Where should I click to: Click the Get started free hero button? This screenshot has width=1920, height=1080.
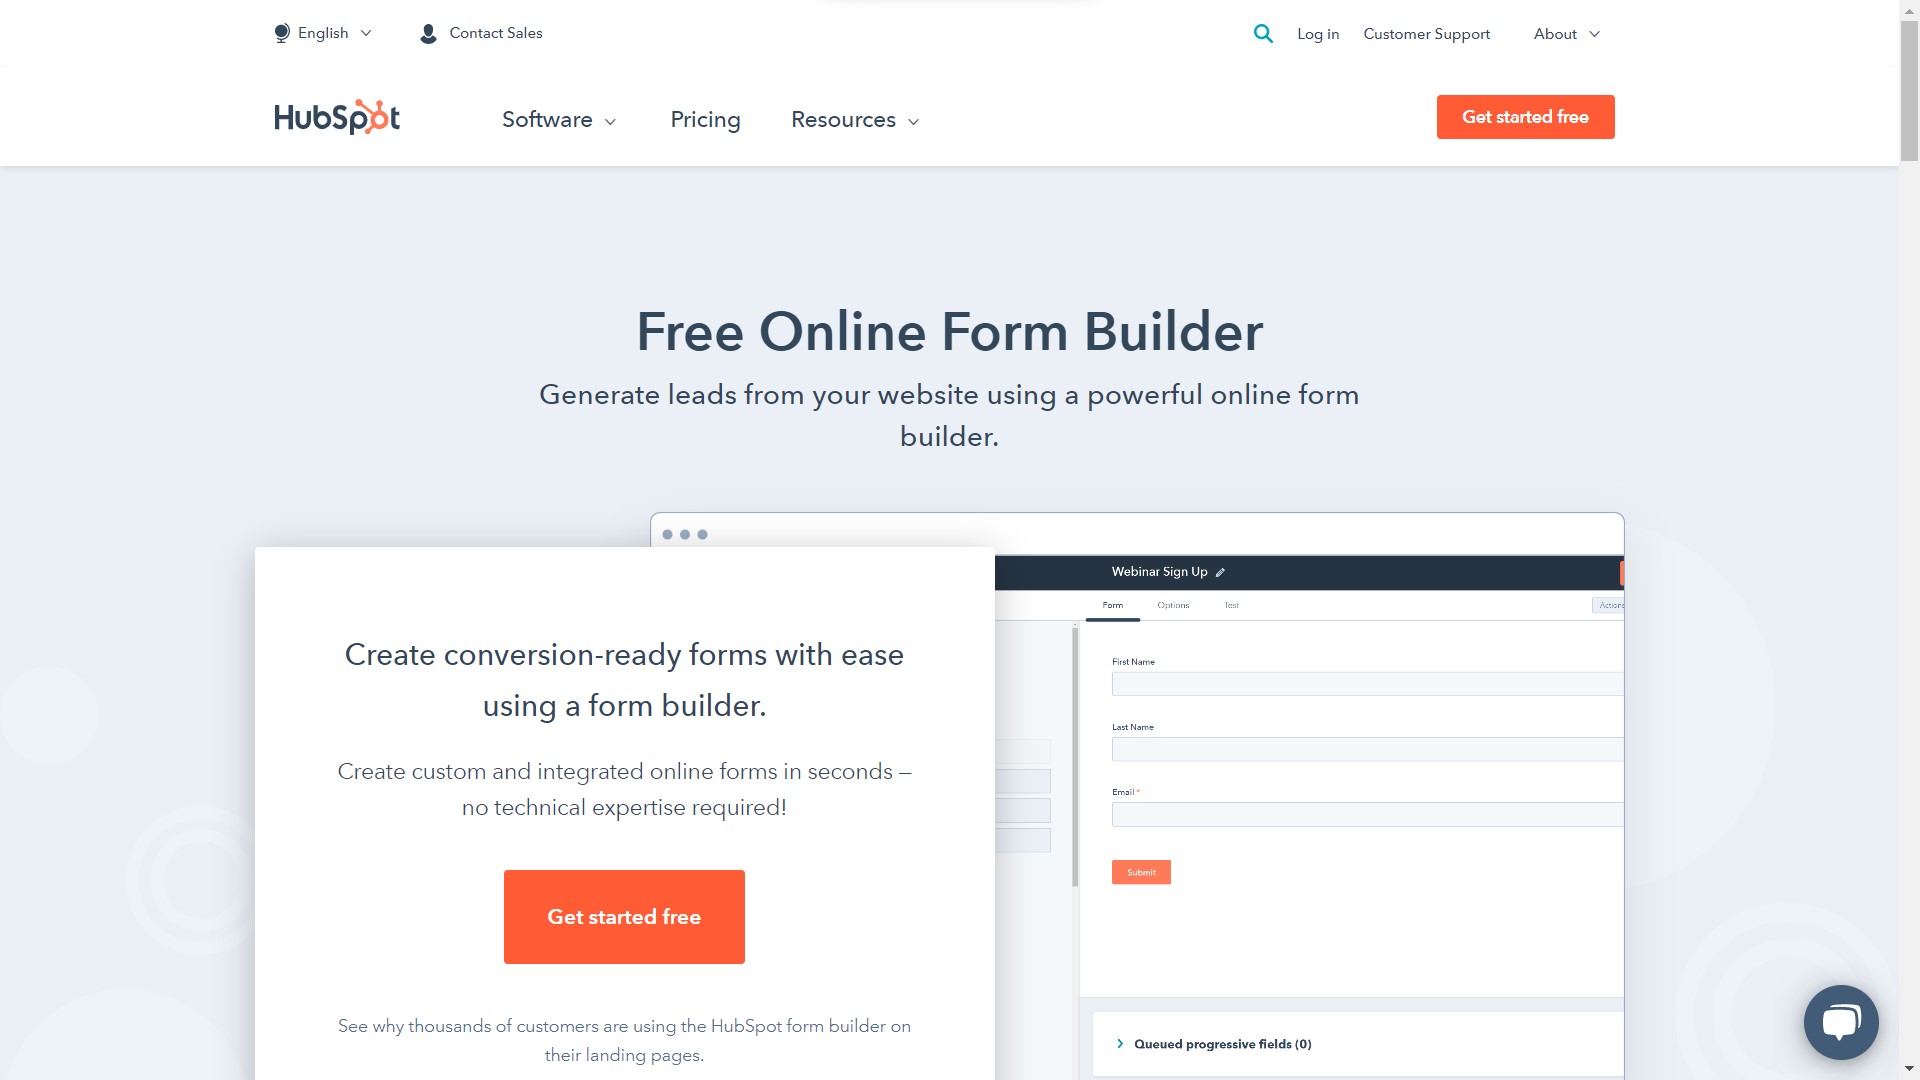click(x=624, y=916)
